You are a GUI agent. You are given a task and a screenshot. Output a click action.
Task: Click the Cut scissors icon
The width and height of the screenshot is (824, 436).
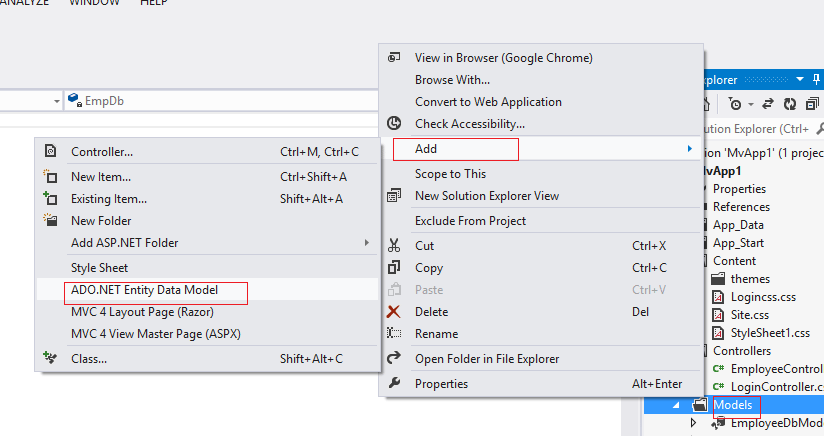[394, 246]
